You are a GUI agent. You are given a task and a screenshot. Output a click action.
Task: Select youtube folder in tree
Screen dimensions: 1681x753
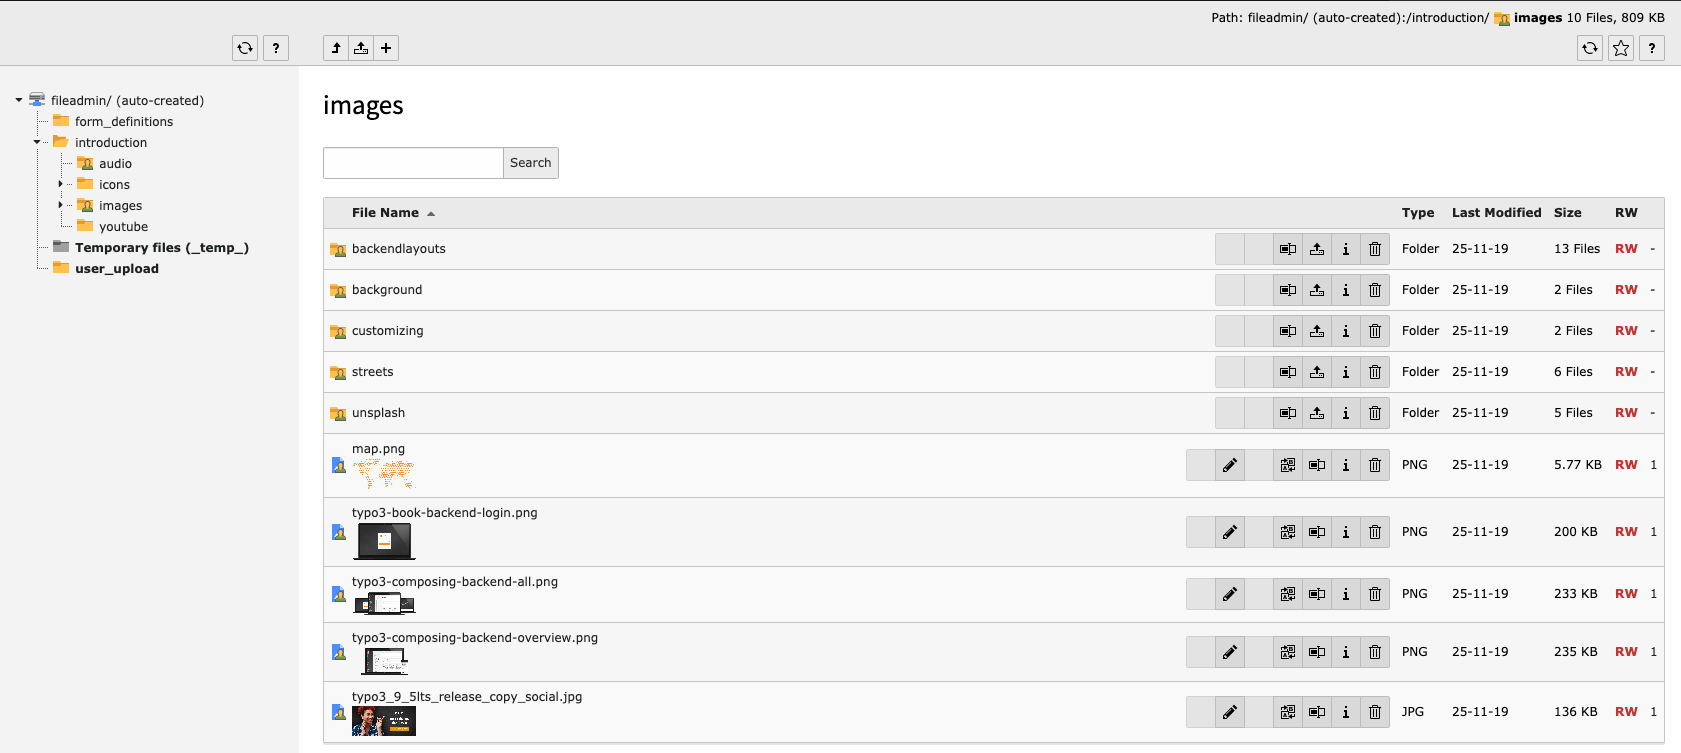tap(124, 226)
